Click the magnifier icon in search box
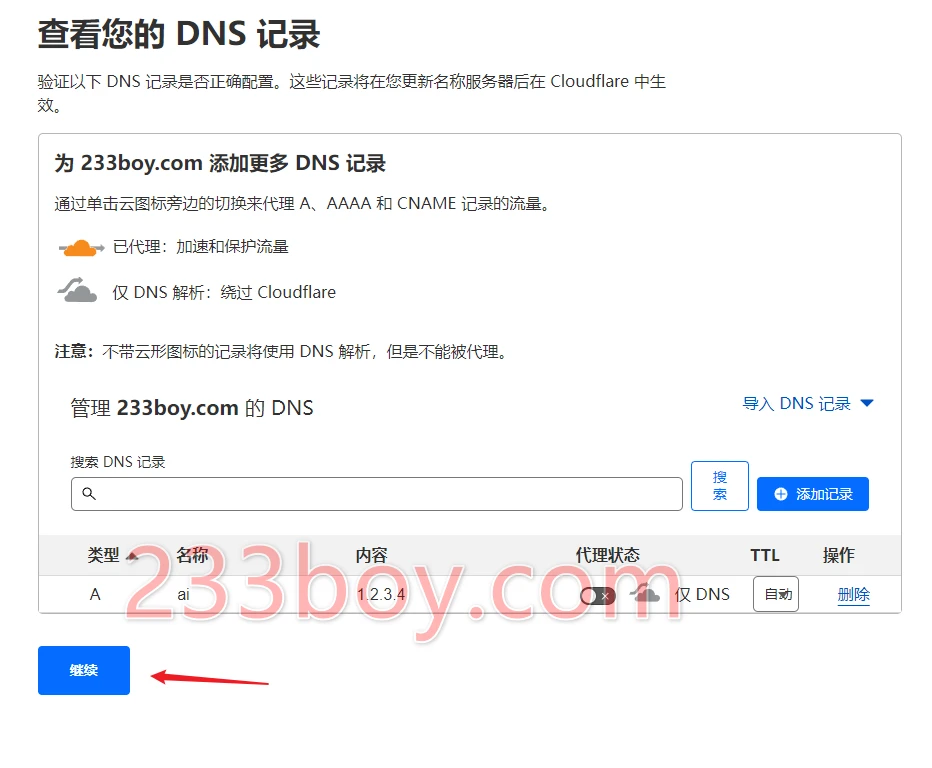 [x=89, y=493]
